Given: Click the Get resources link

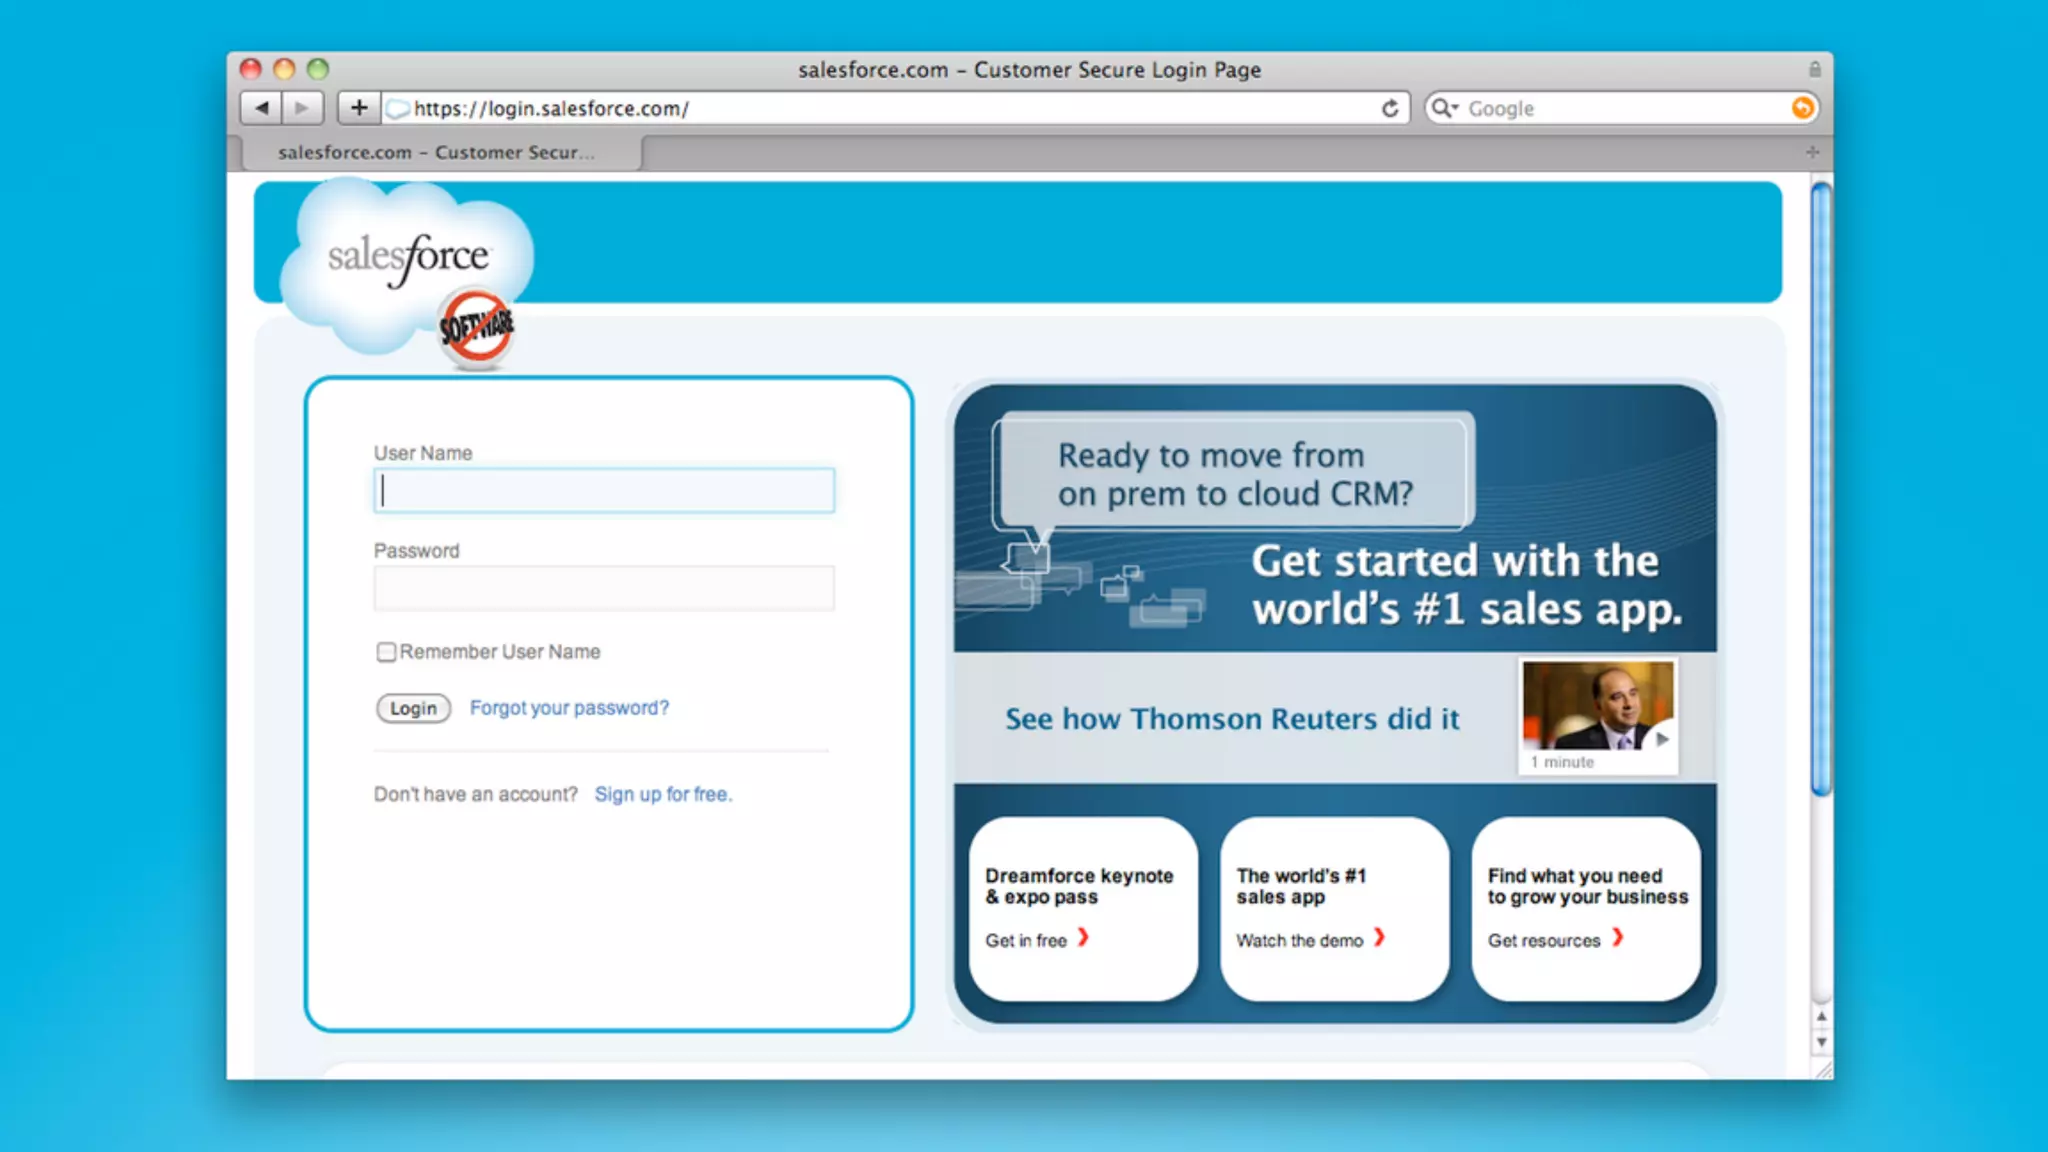Looking at the screenshot, I should pyautogui.click(x=1544, y=940).
